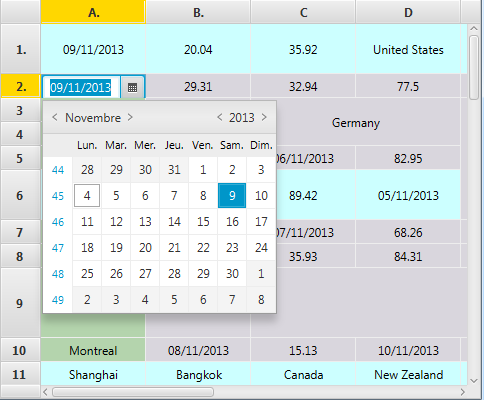The image size is (484, 400).
Task: Click the Sam. weekday header
Action: click(232, 145)
